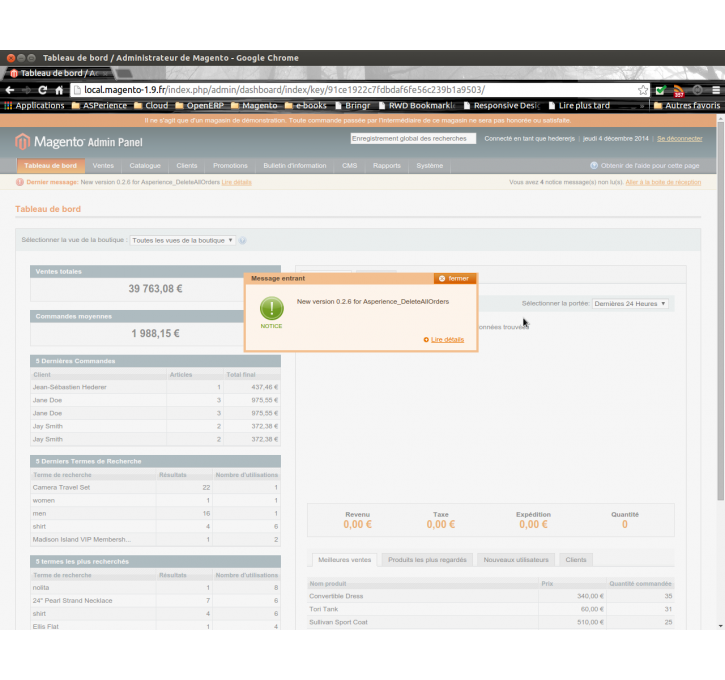
Task: Select the Jean-Sébastien Hederer order row
Action: [155, 387]
